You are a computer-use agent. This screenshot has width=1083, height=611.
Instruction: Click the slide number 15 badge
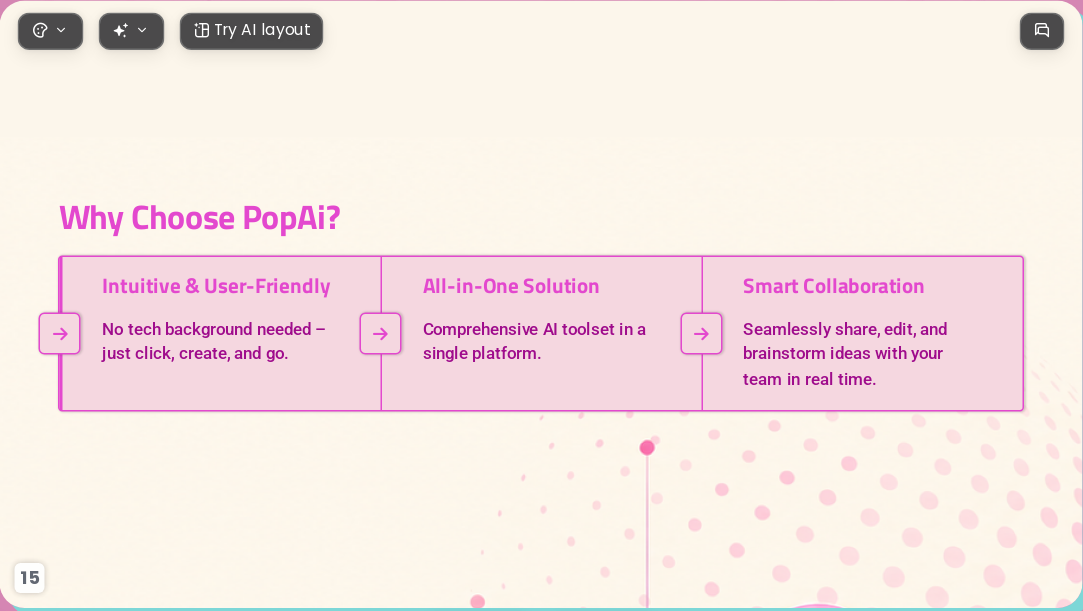tap(29, 577)
